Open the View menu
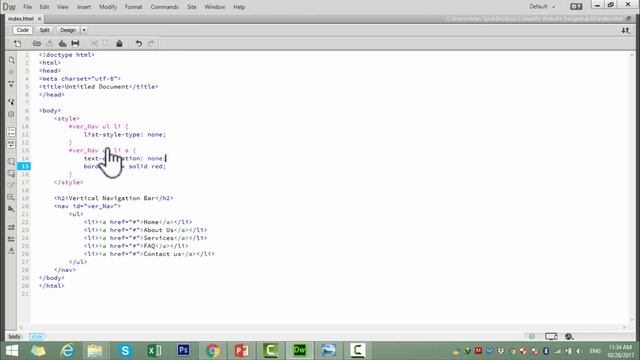This screenshot has width=640, height=360. 62,7
